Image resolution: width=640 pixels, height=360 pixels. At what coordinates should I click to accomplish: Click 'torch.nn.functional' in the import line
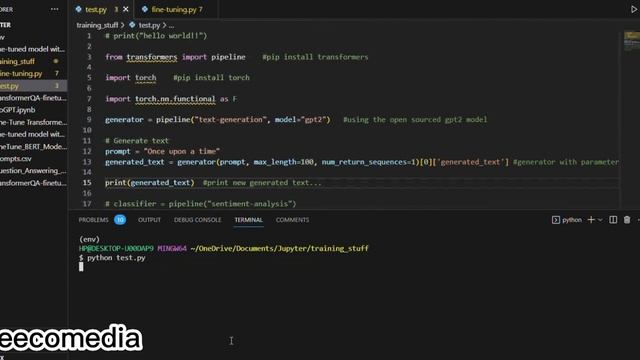(x=175, y=99)
